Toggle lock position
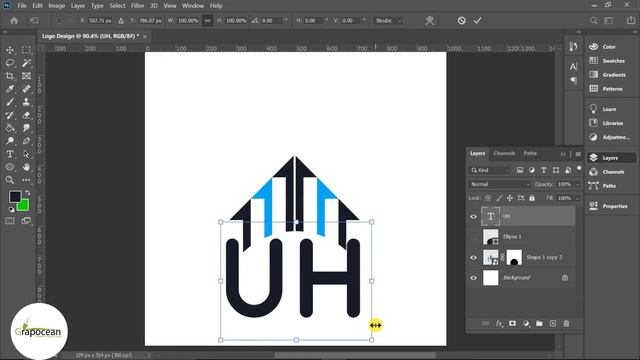Viewport: 640px width, 360px height. (510, 198)
